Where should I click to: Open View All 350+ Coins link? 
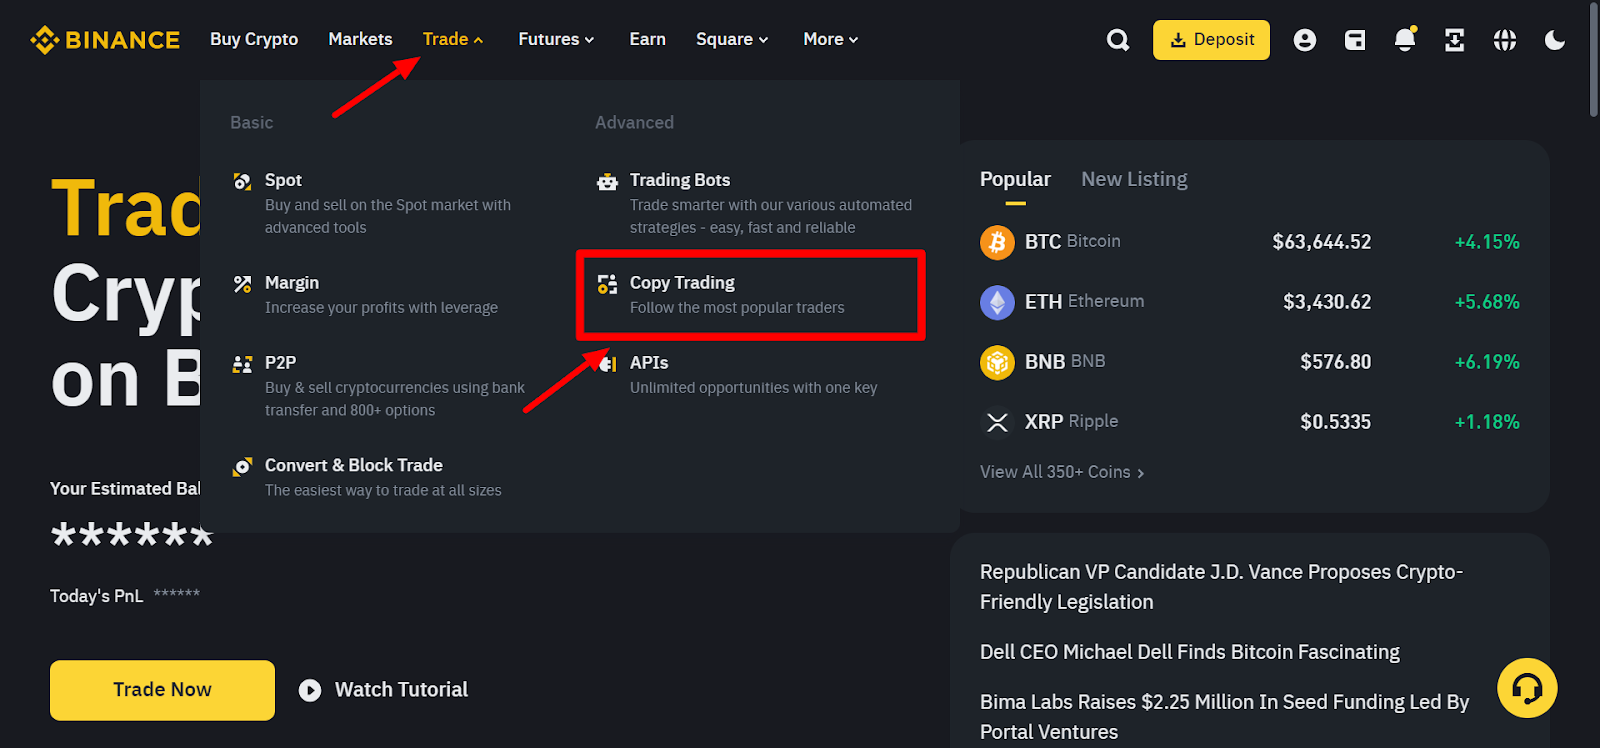pos(1062,472)
